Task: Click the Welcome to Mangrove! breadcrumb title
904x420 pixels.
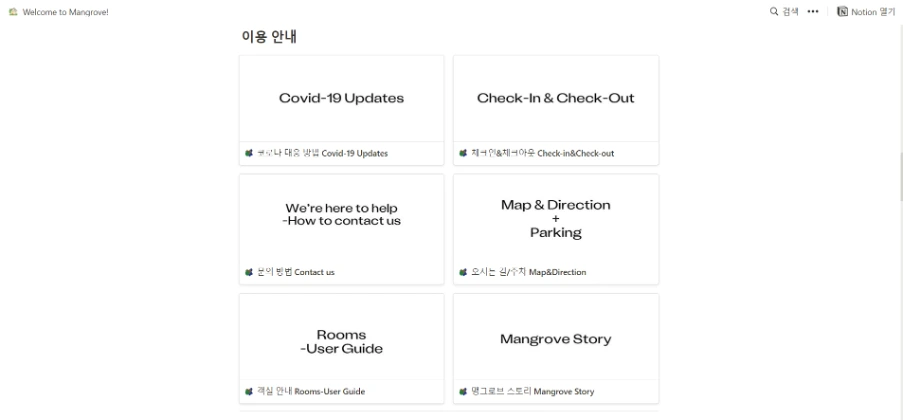Action: click(x=66, y=12)
